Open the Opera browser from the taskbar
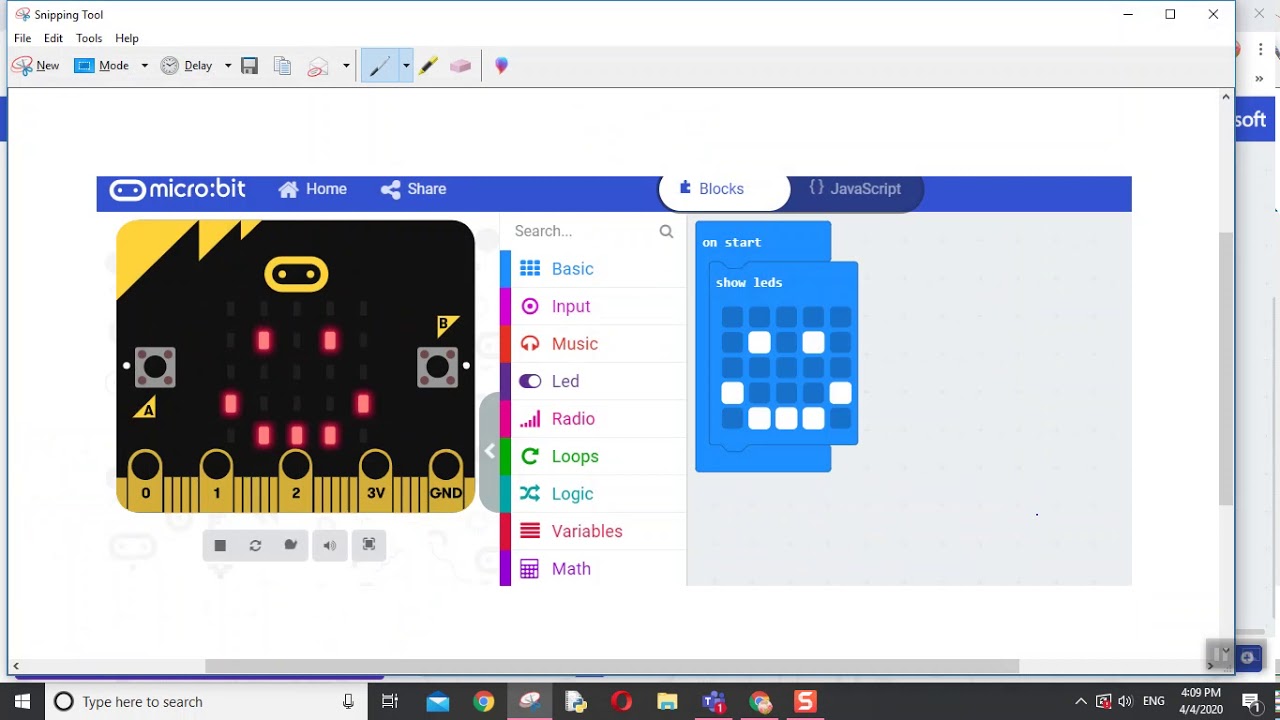 pyautogui.click(x=621, y=702)
